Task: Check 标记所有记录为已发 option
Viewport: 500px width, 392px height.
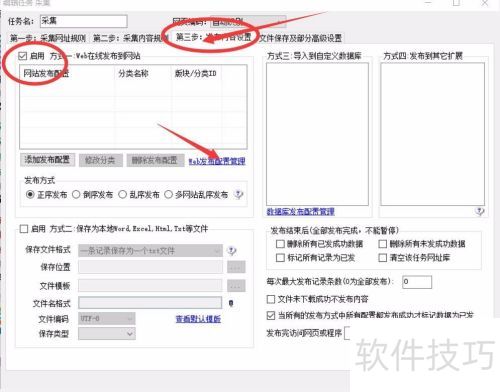Action: click(x=280, y=258)
